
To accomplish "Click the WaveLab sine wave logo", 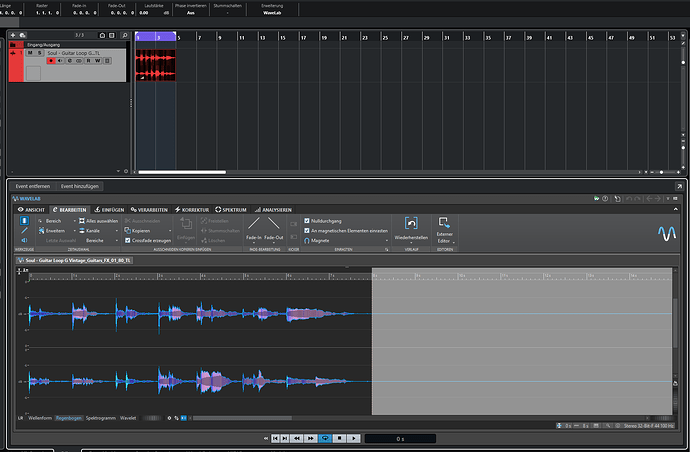I will pos(667,233).
